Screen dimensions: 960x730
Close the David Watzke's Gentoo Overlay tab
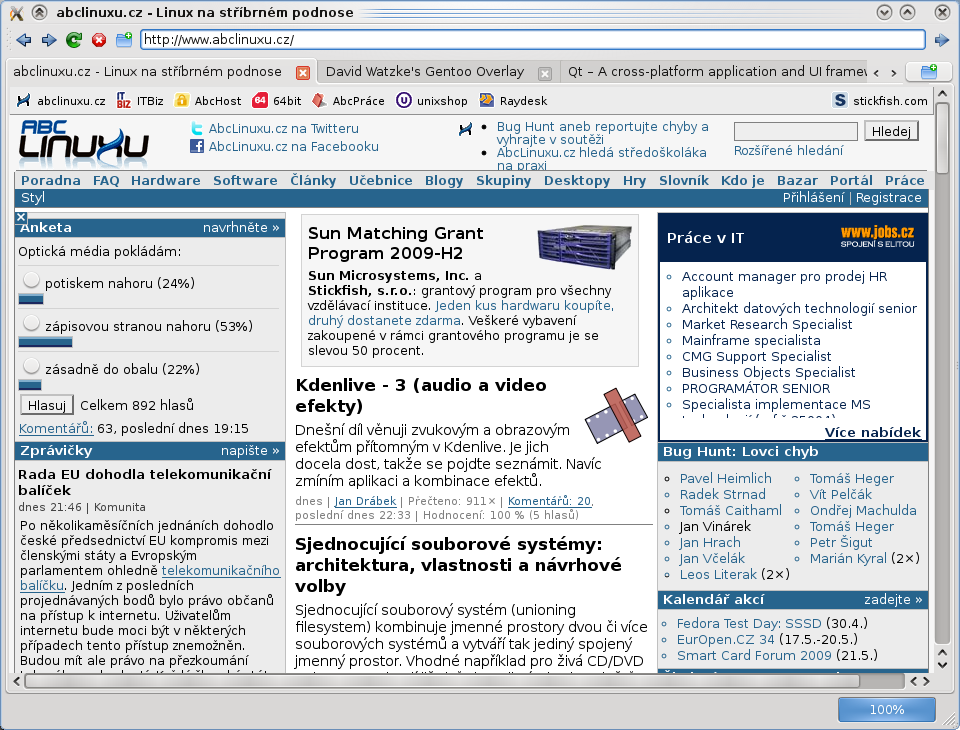tap(544, 73)
